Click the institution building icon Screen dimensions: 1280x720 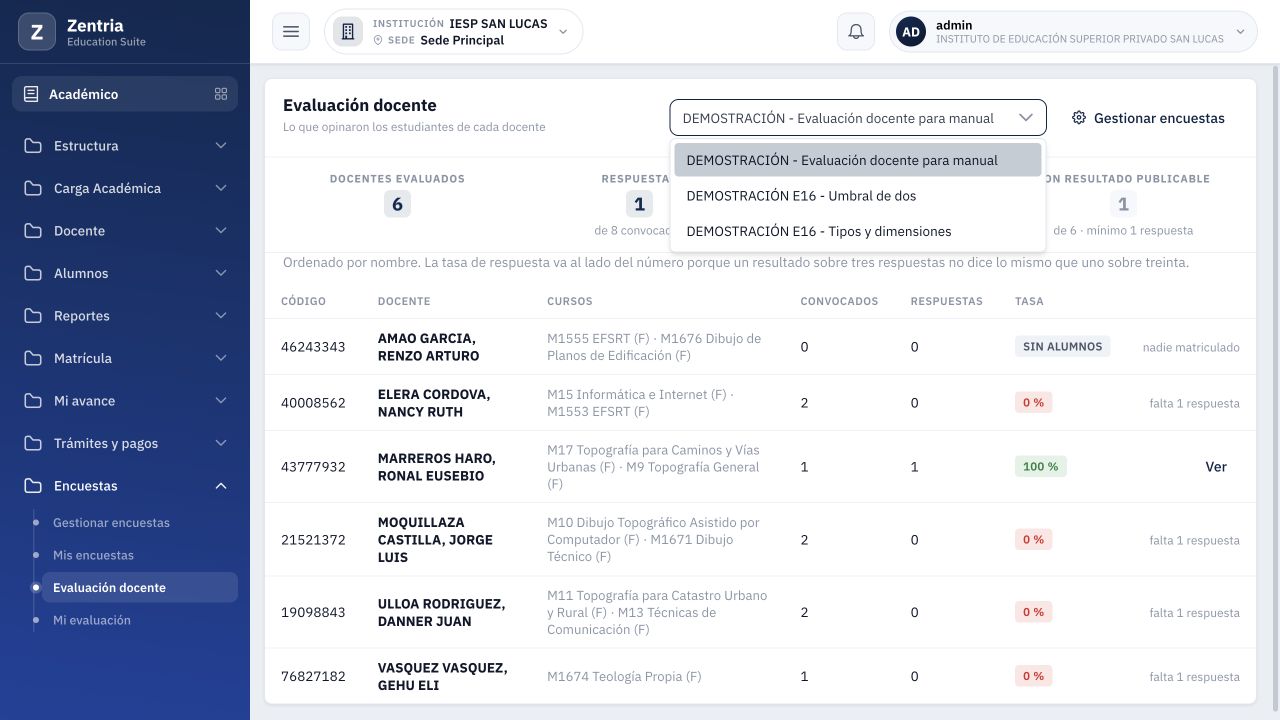[348, 32]
